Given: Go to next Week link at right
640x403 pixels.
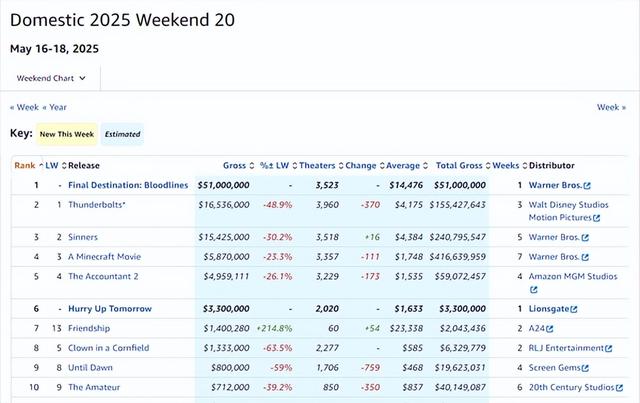Looking at the screenshot, I should coord(611,107).
